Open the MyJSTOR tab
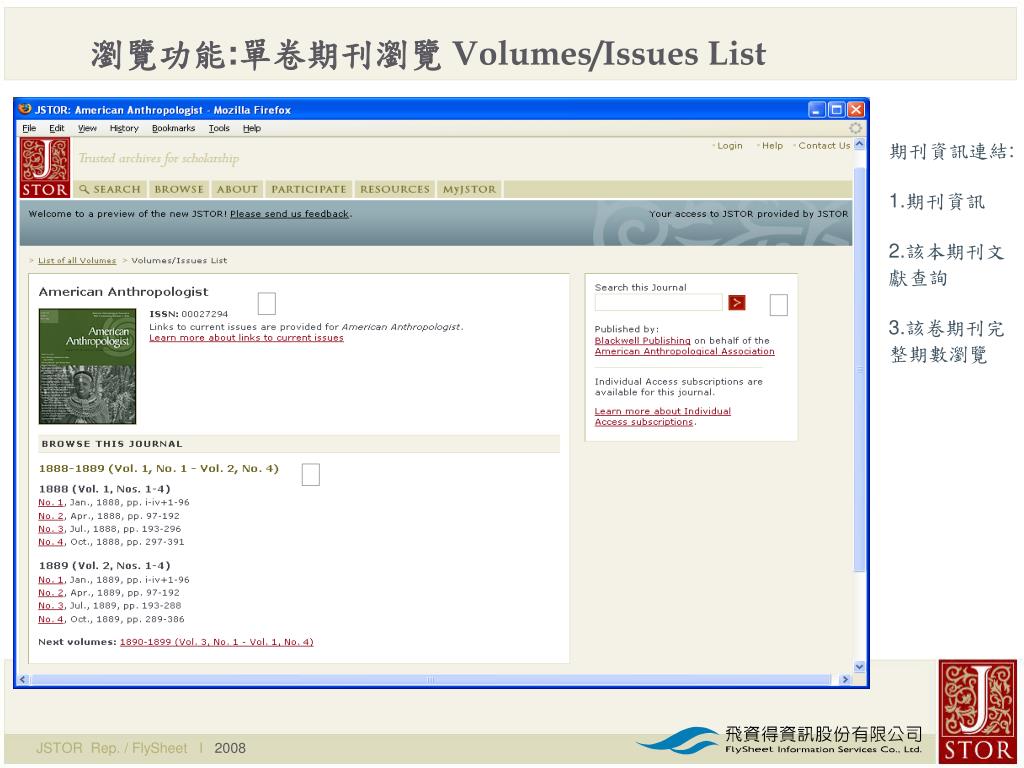1024x768 pixels. (470, 189)
